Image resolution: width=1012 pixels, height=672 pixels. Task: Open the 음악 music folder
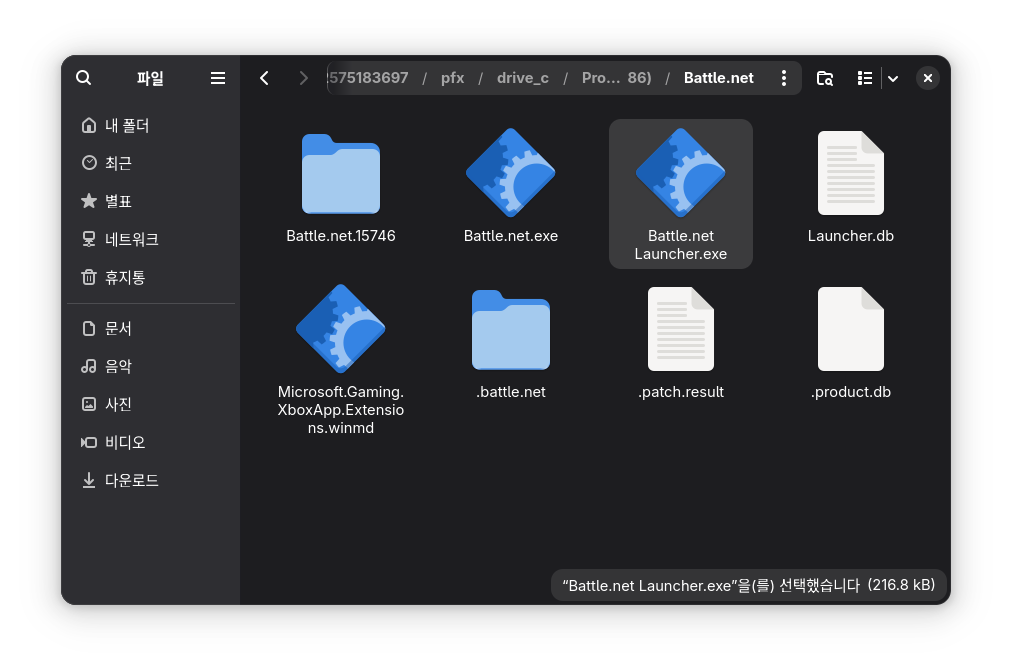coord(118,367)
